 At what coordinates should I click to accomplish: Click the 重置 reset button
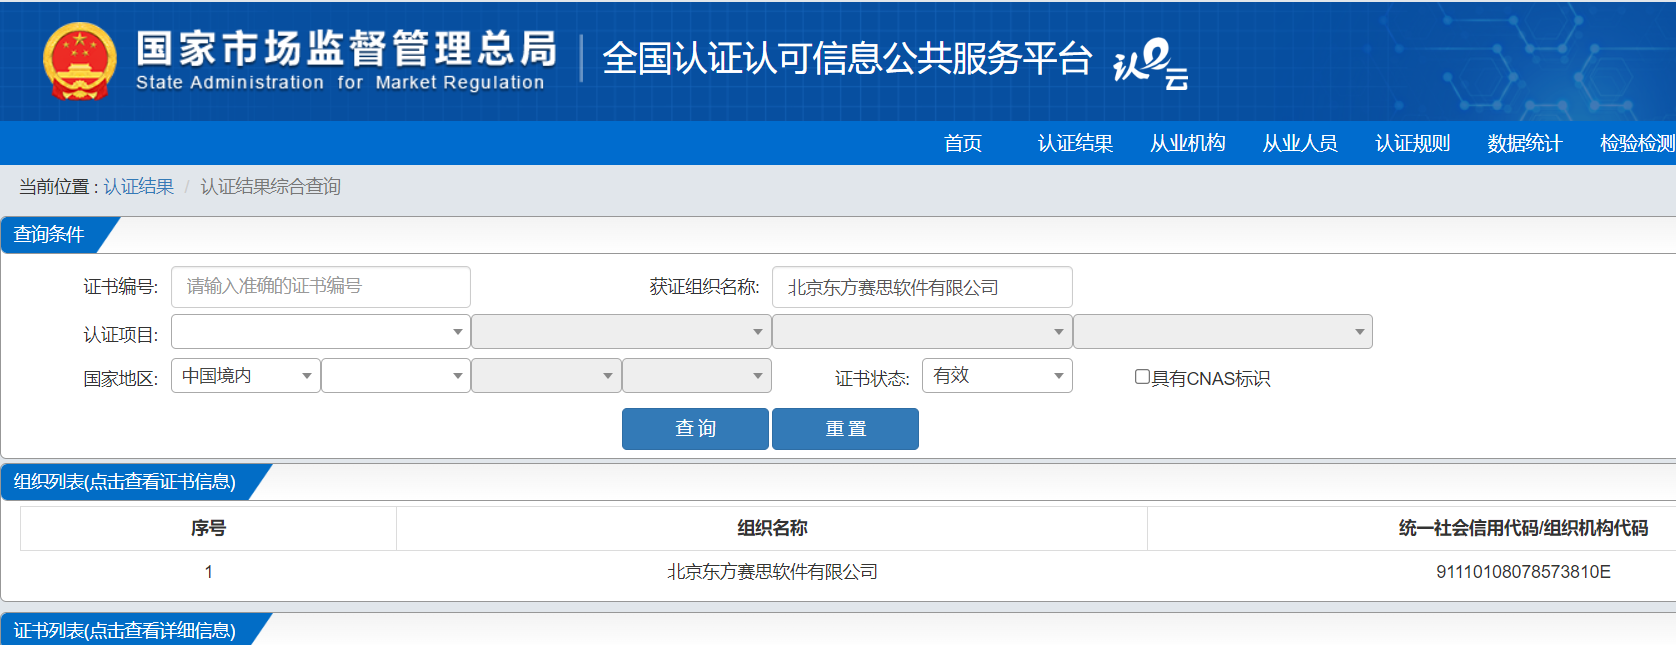845,429
